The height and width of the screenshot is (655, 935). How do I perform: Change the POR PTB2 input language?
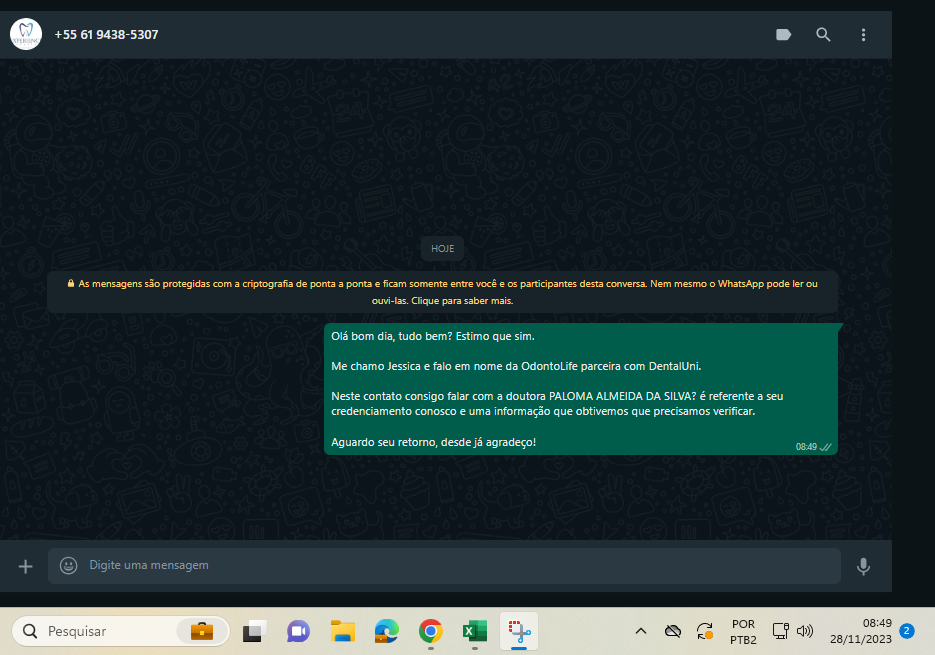tap(743, 632)
